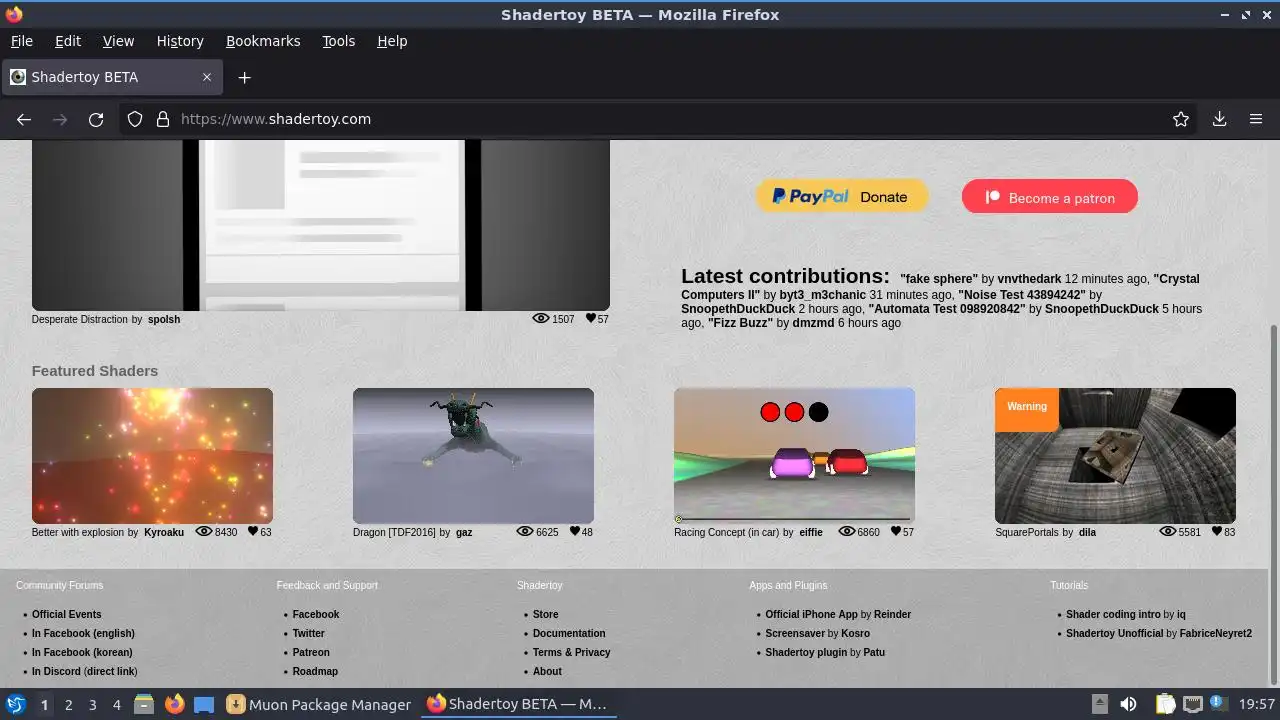Open the Edit menu
Viewport: 1280px width, 720px height.
pyautogui.click(x=68, y=41)
